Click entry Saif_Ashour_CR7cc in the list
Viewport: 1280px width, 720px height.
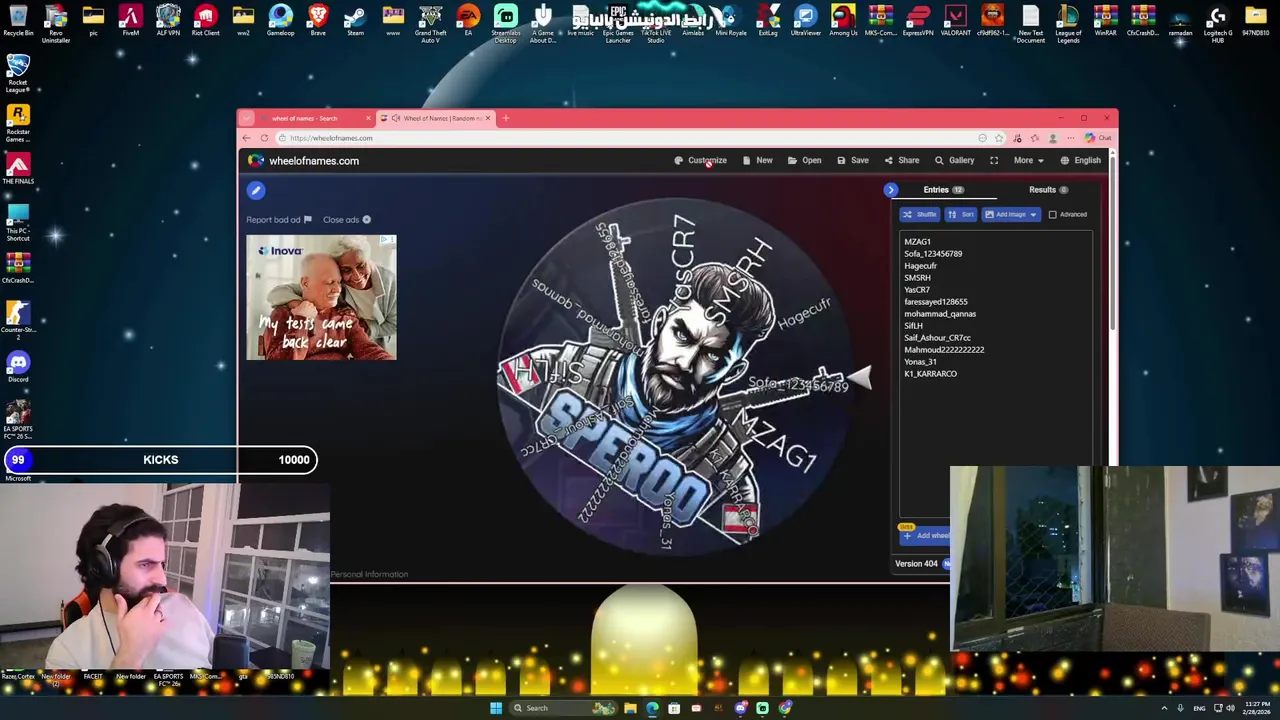937,338
